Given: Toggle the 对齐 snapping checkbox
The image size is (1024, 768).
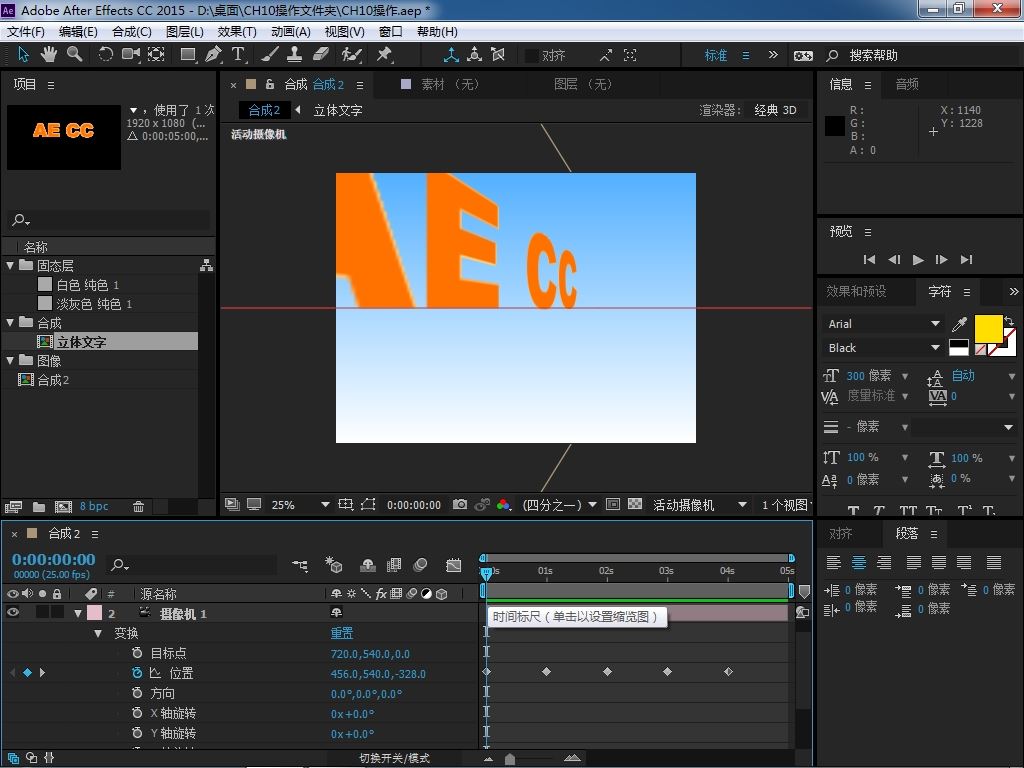Looking at the screenshot, I should coord(532,56).
